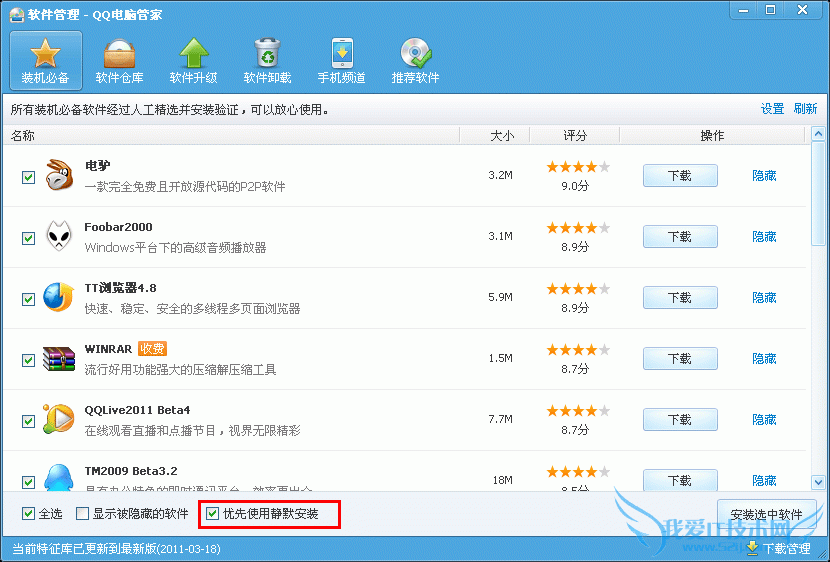
Task: Open 手机频道 tab
Action: [341, 60]
